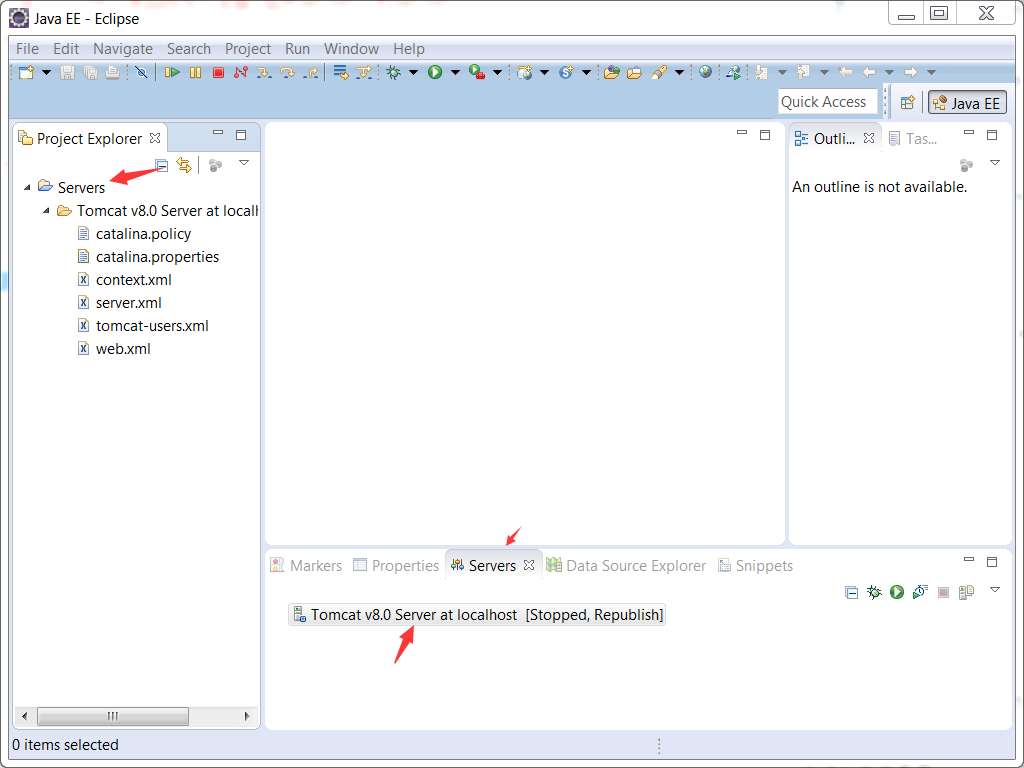Click the Search (flashlight) toolbar icon

[658, 72]
